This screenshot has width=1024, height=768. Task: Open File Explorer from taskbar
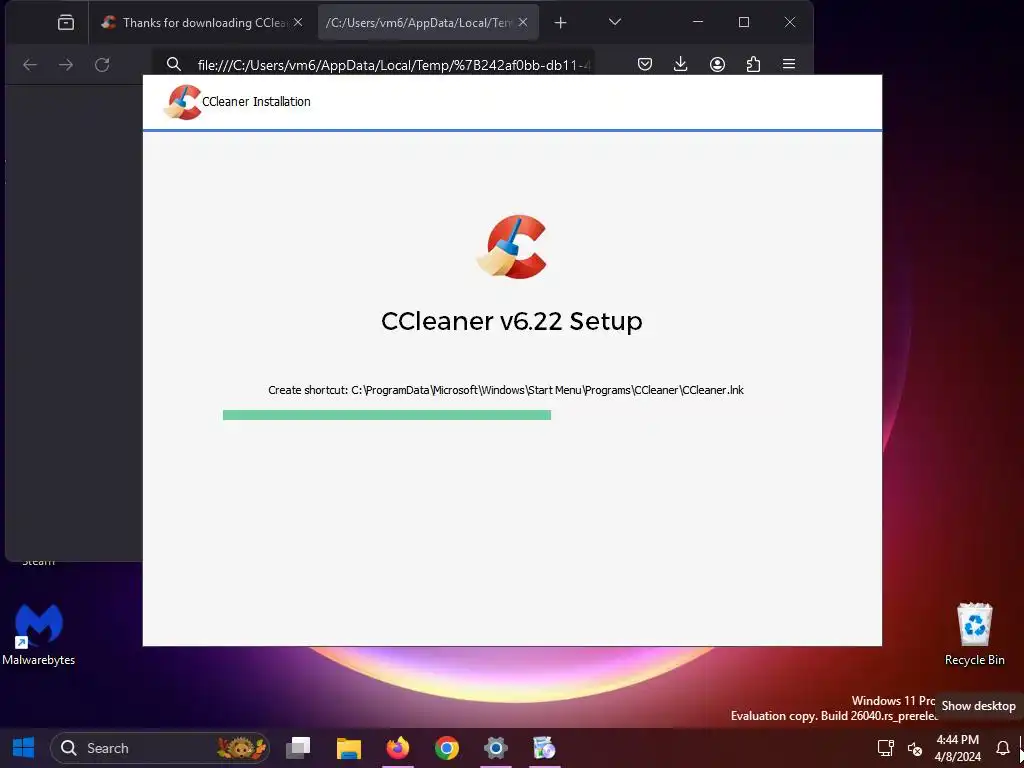coord(349,748)
